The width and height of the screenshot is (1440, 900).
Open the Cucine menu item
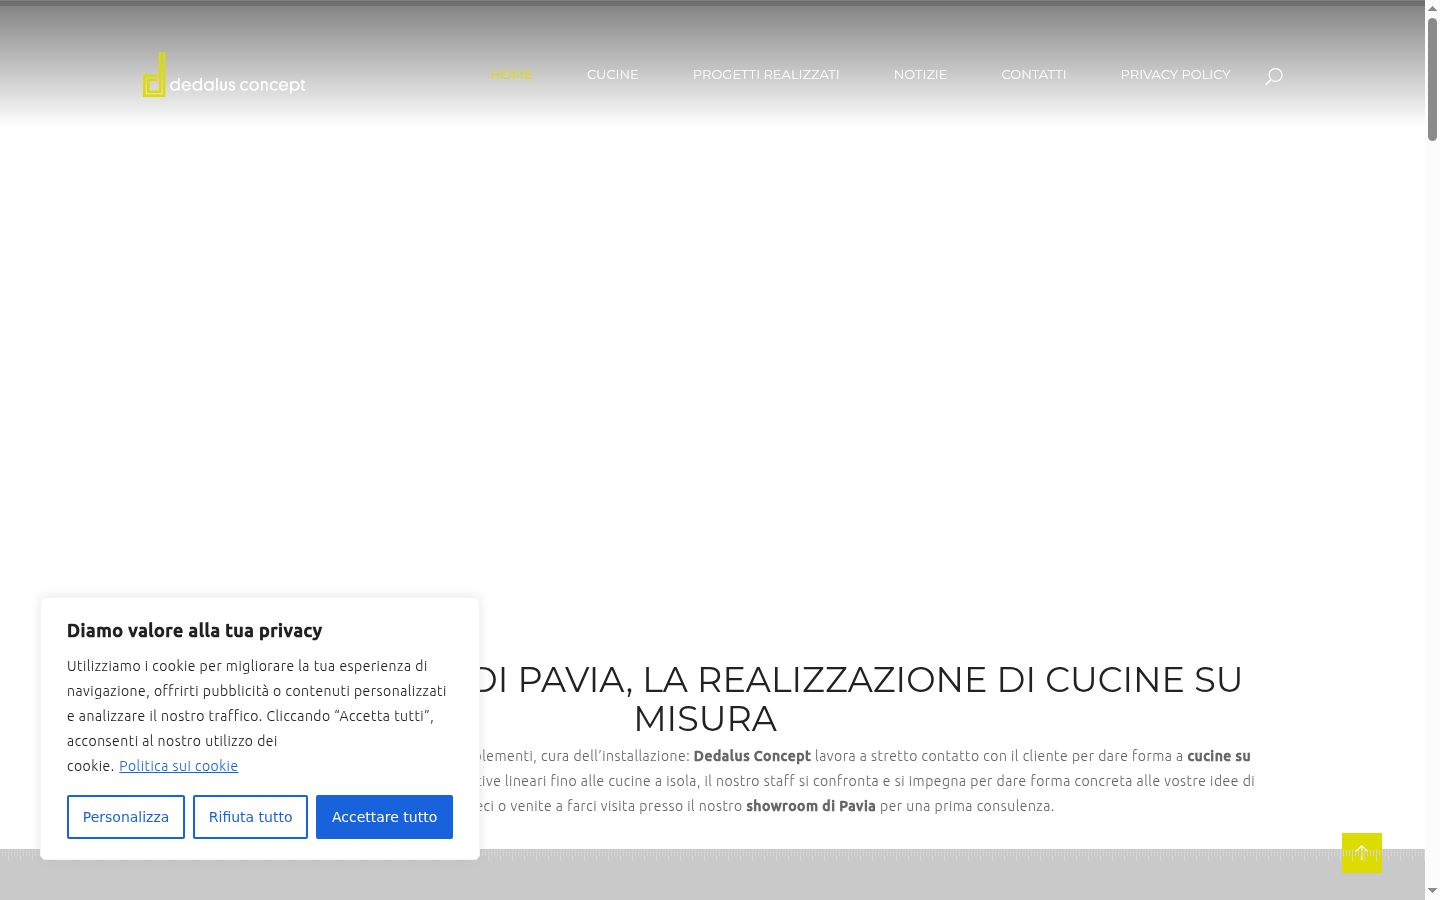tap(612, 74)
